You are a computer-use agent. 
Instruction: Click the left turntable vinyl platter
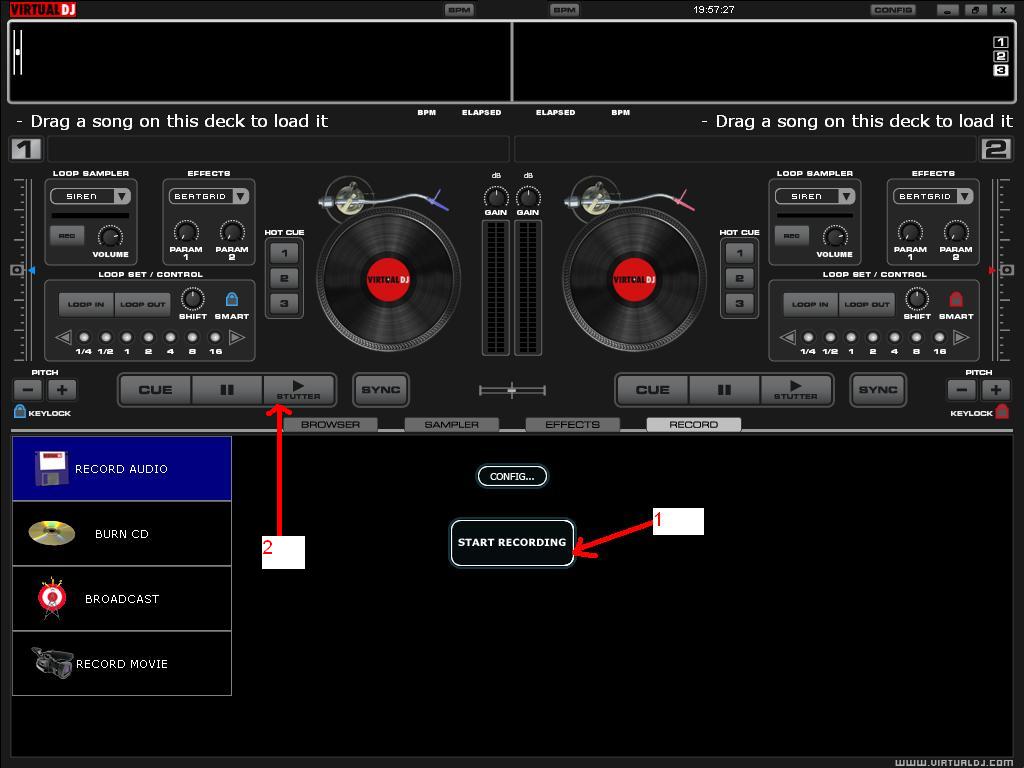coord(389,280)
